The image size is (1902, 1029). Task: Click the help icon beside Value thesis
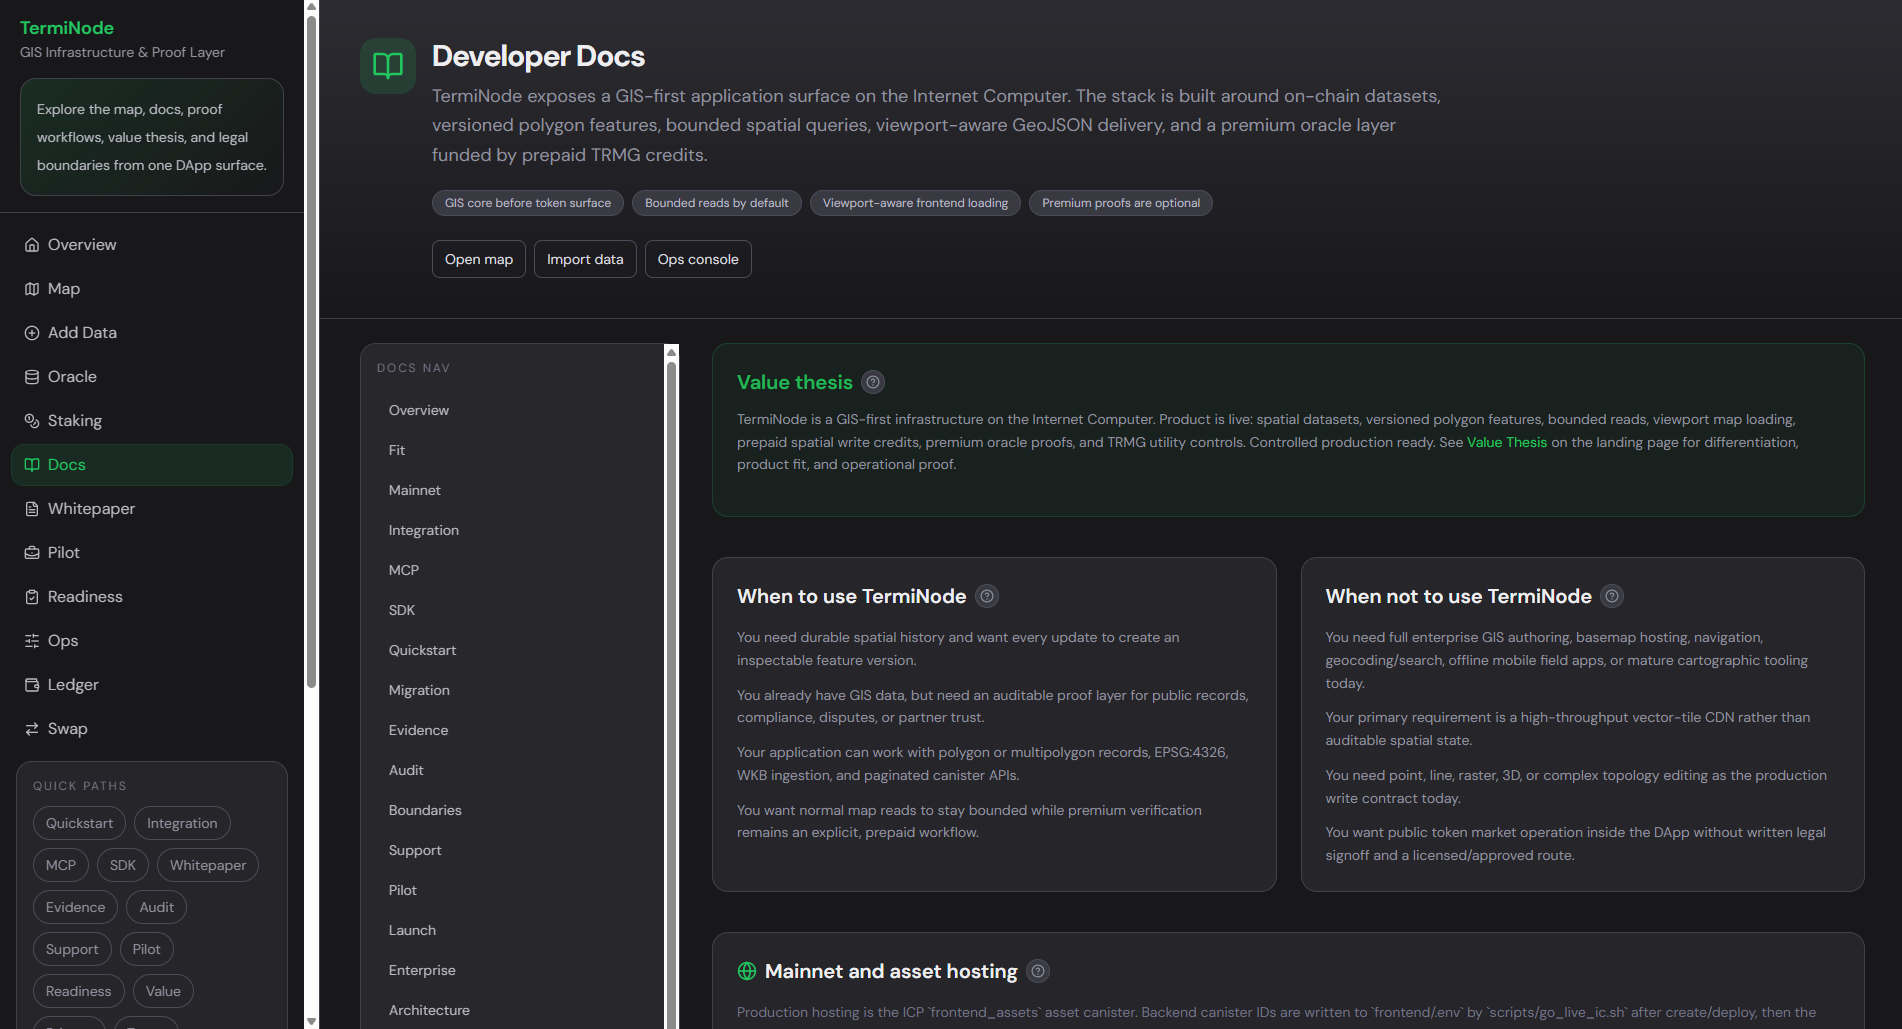pos(873,382)
